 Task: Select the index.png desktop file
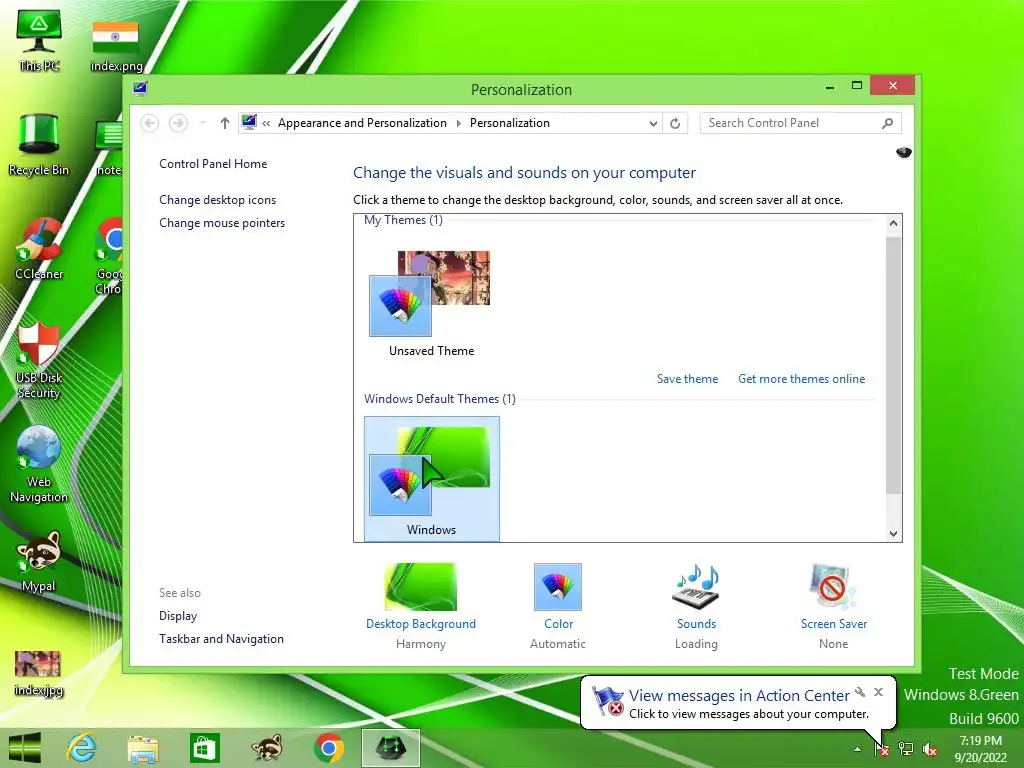point(116,46)
